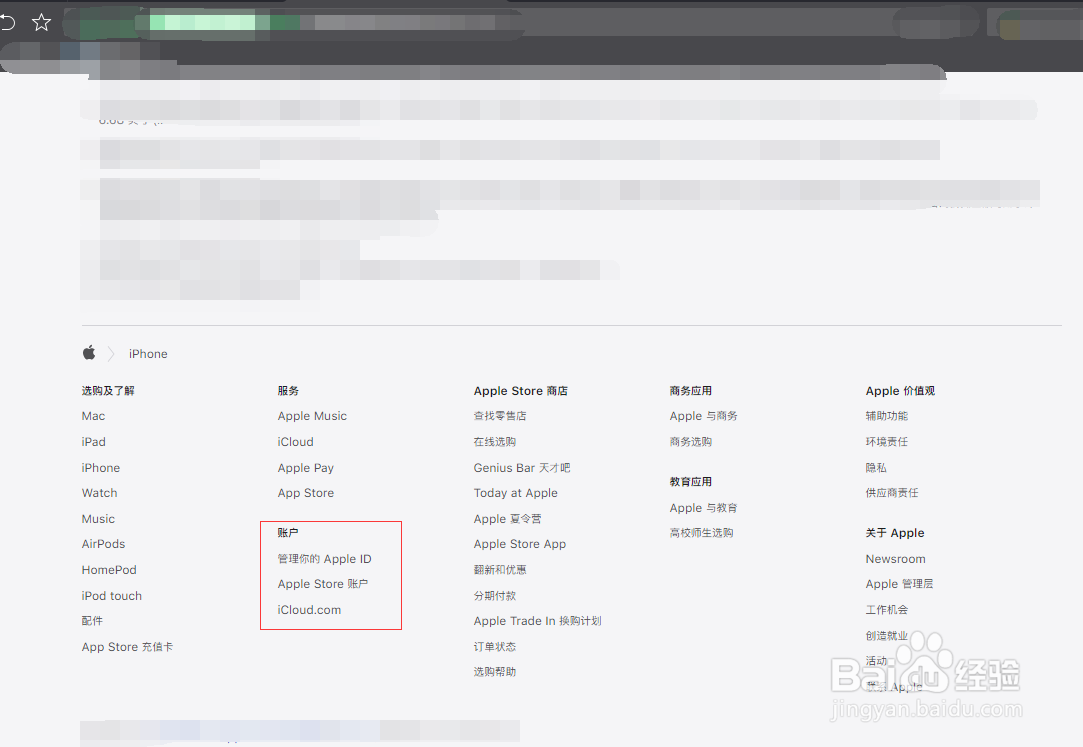Click the Apple 价值观 heading
The width and height of the screenshot is (1083, 747).
[x=900, y=391]
